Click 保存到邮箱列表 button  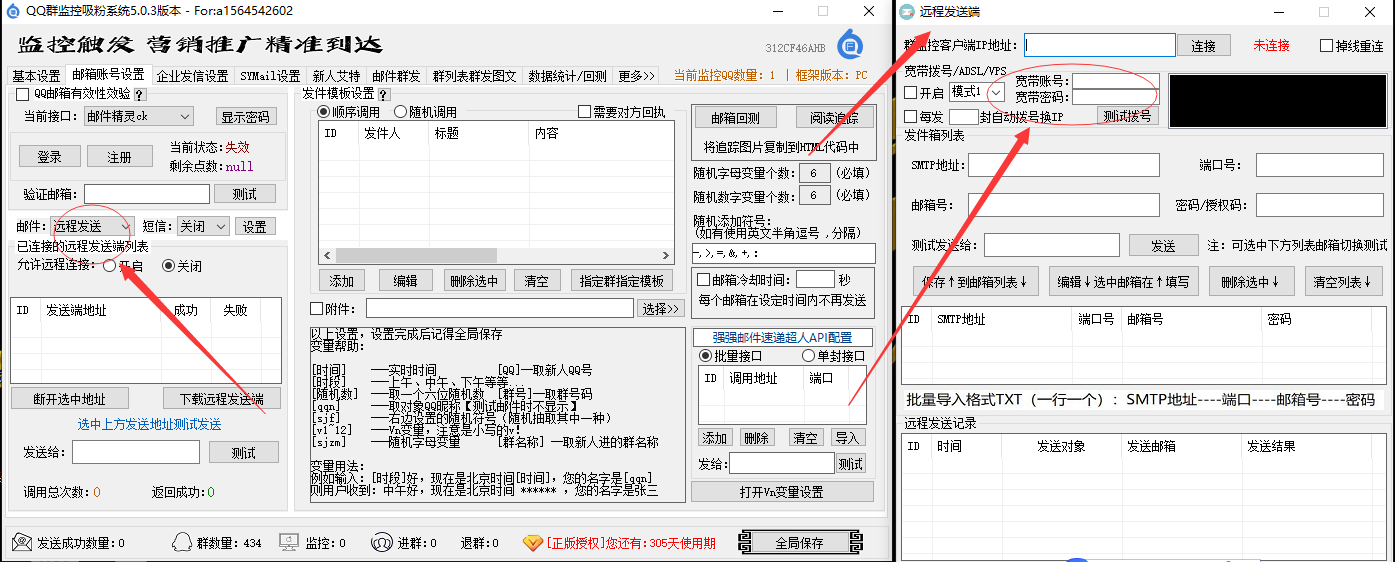click(976, 282)
